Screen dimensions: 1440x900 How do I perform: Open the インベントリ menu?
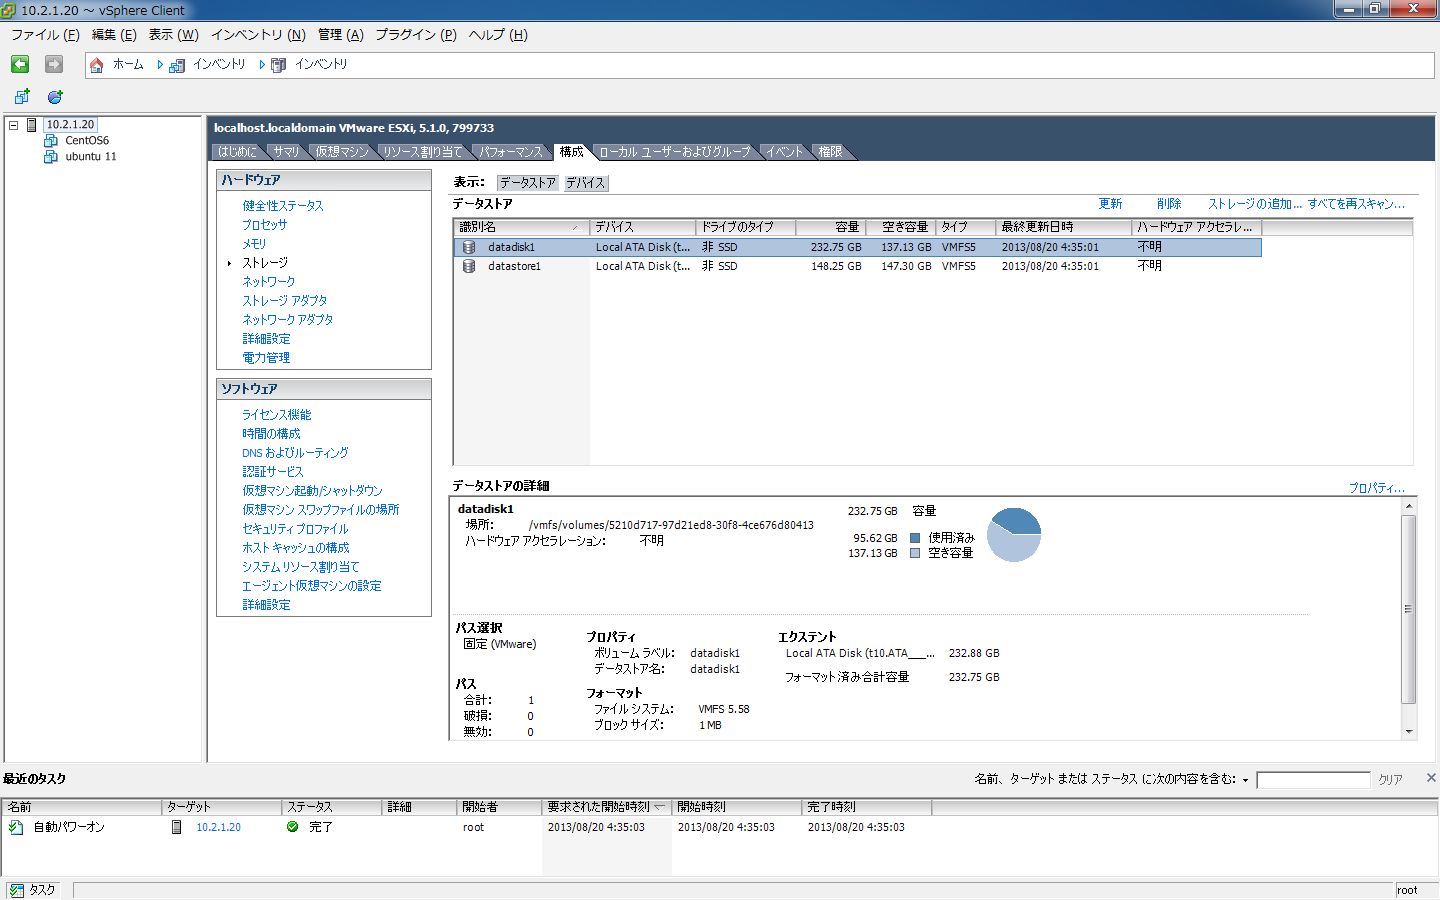[258, 34]
